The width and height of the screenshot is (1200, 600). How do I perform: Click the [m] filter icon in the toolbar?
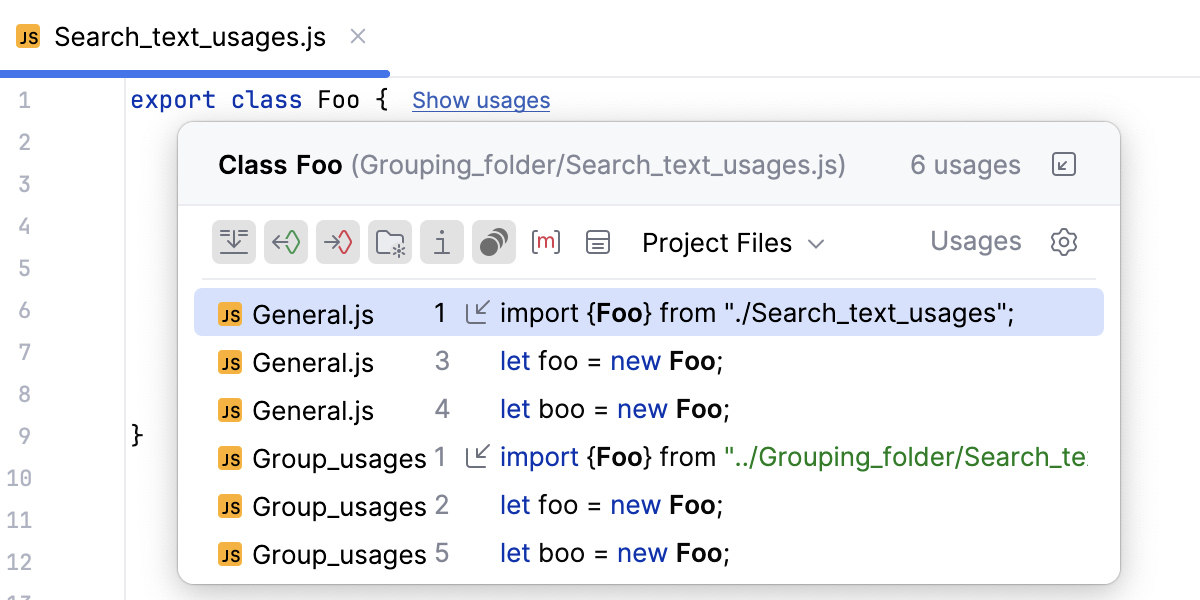click(x=546, y=242)
